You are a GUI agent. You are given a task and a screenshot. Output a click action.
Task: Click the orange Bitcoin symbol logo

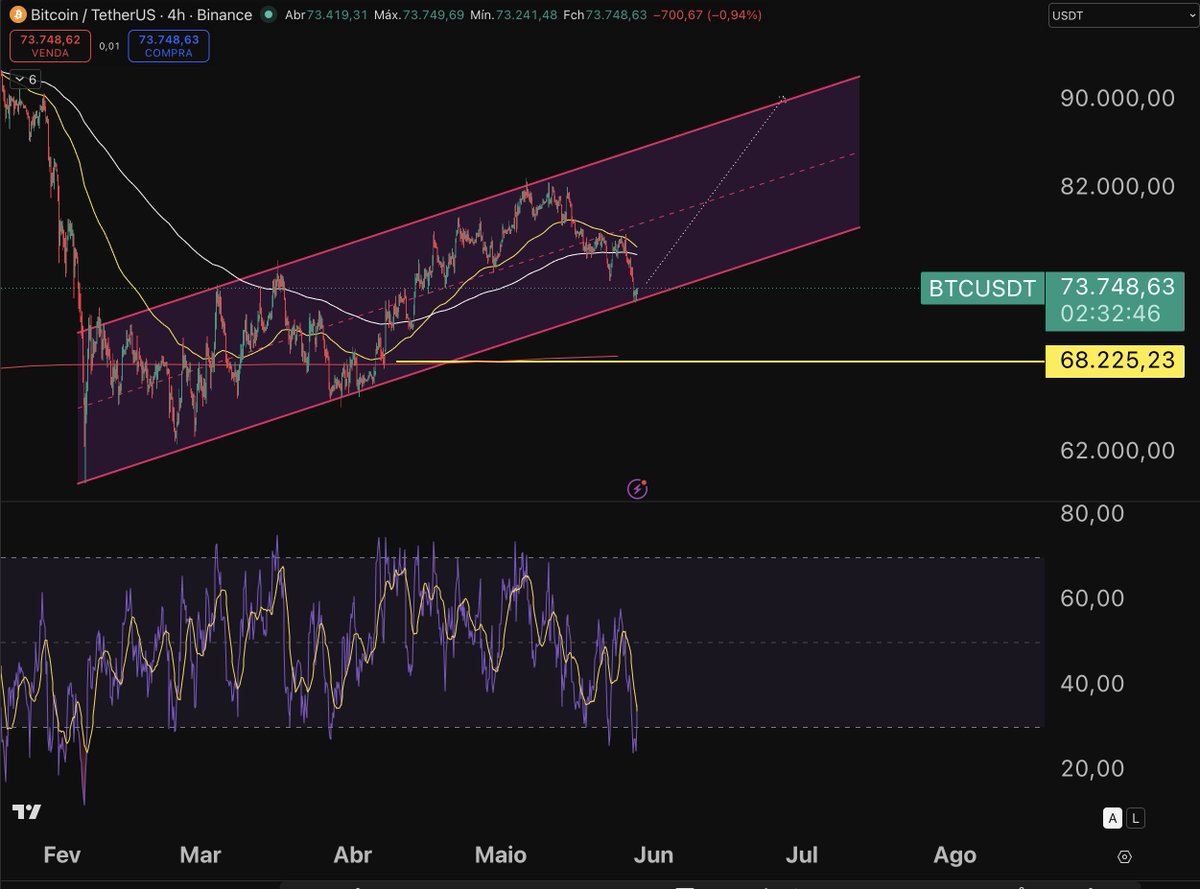tap(17, 15)
